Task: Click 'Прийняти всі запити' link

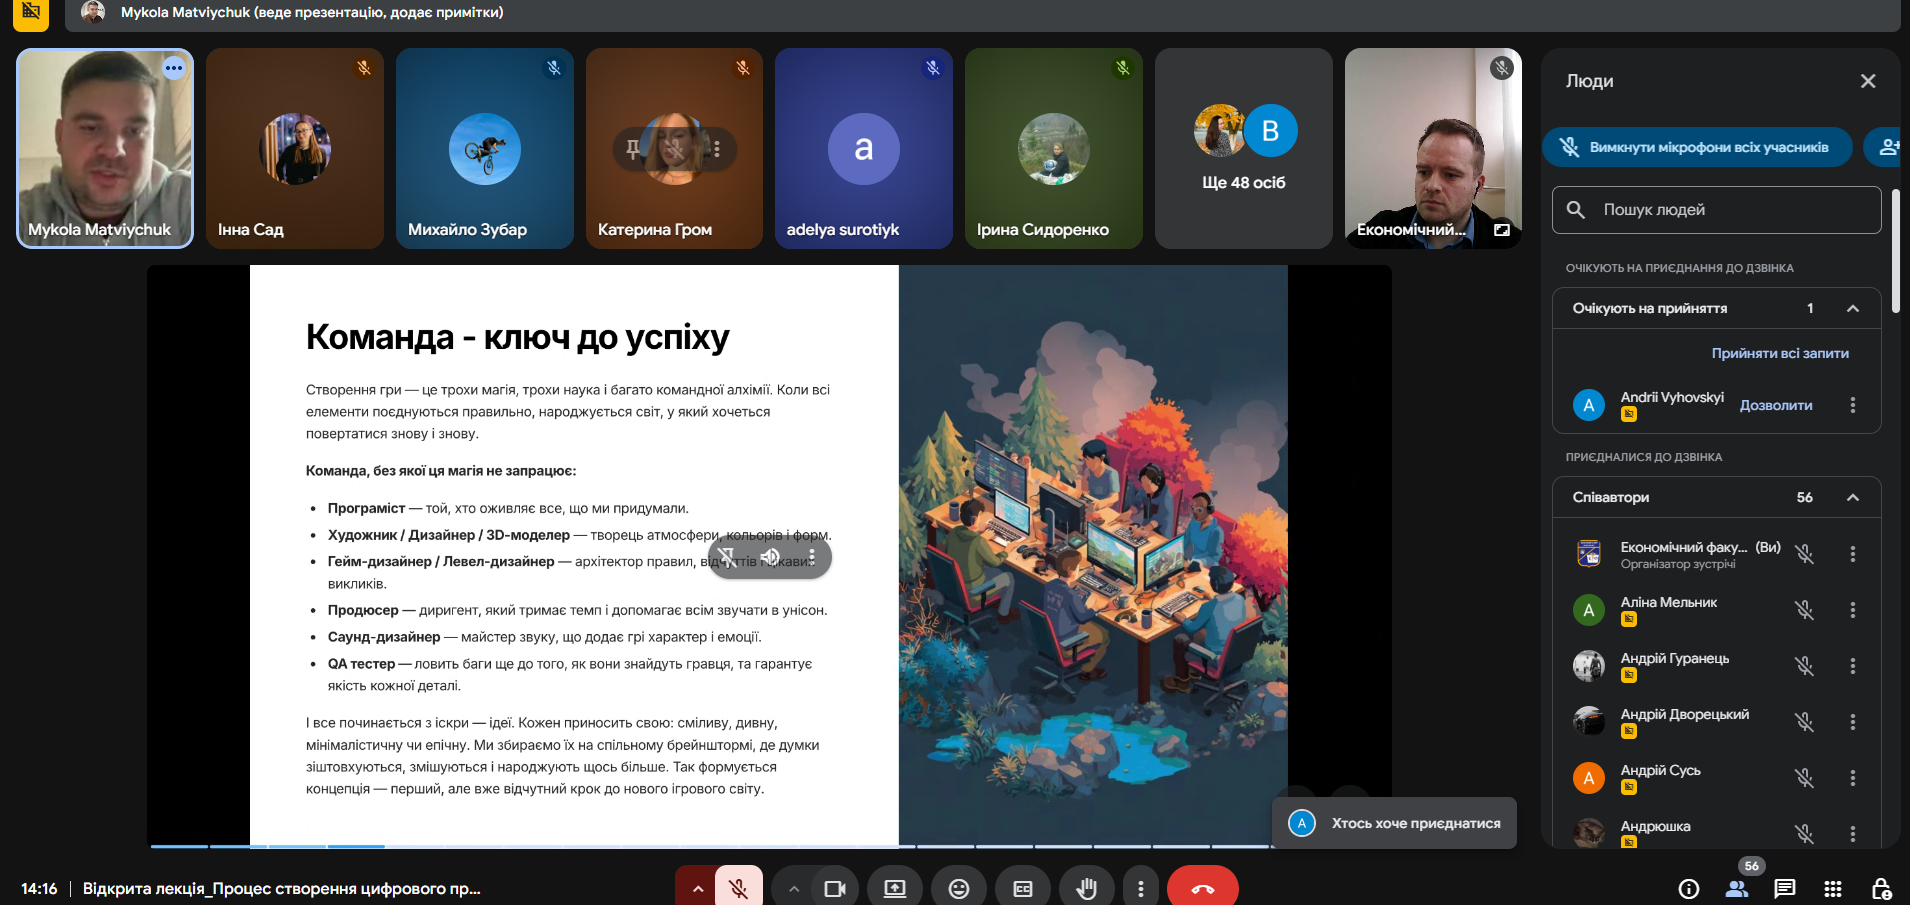Action: point(1779,353)
